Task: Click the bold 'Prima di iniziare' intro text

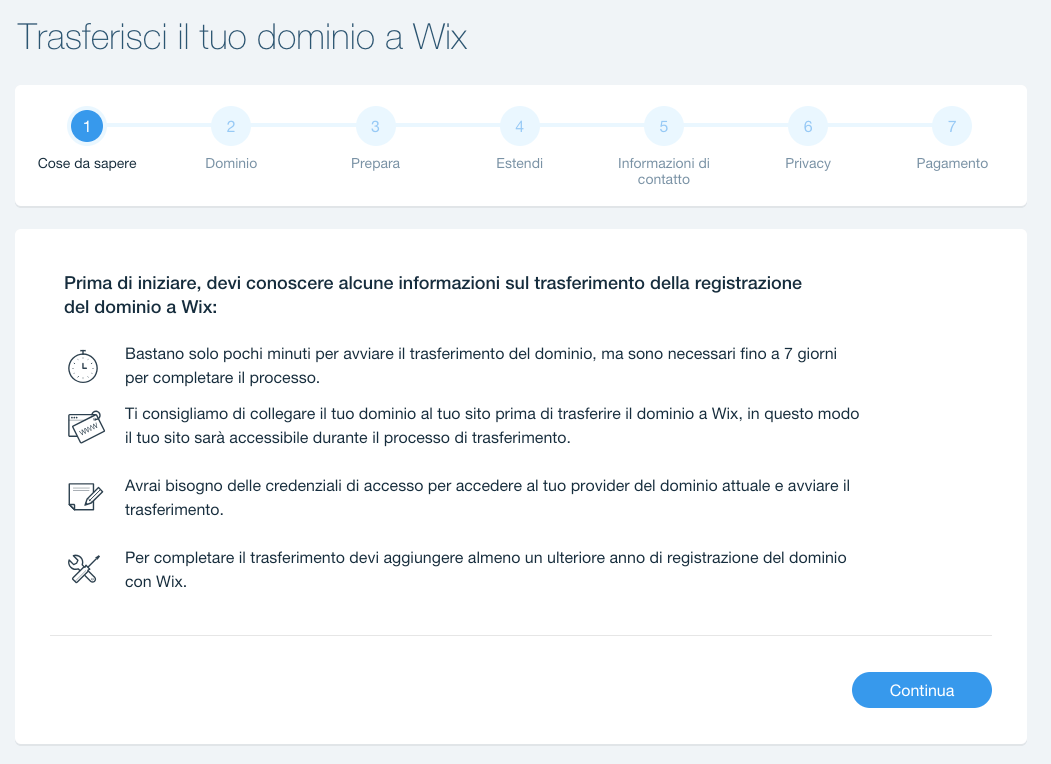Action: click(x=433, y=295)
